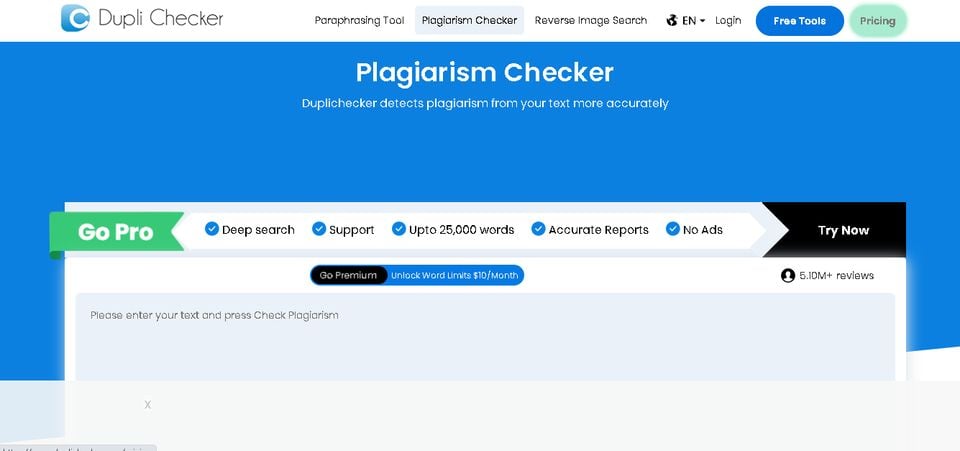Viewport: 960px width, 451px height.
Task: Open the Paraphrasing Tool page
Action: pos(359,20)
